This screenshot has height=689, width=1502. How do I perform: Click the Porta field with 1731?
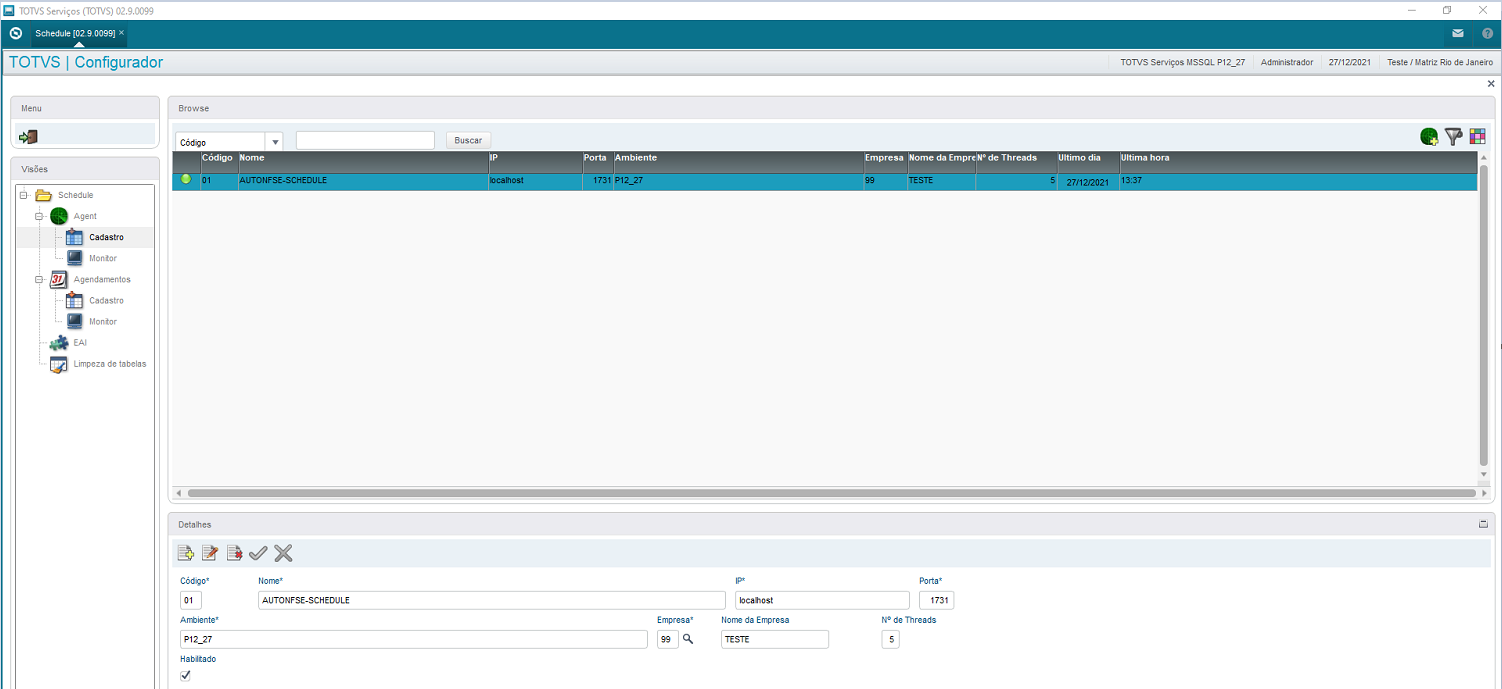[x=936, y=600]
